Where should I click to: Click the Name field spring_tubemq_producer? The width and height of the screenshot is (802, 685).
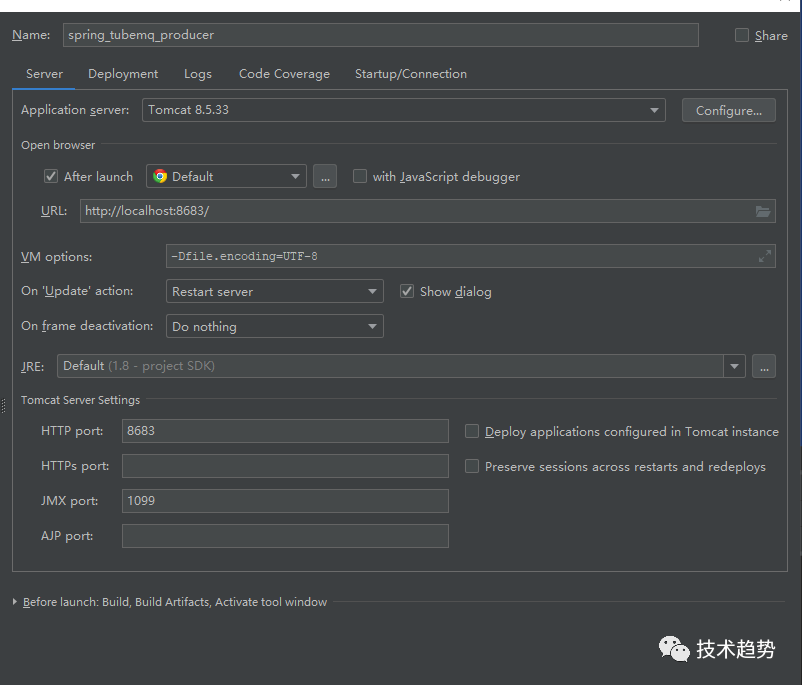(381, 35)
